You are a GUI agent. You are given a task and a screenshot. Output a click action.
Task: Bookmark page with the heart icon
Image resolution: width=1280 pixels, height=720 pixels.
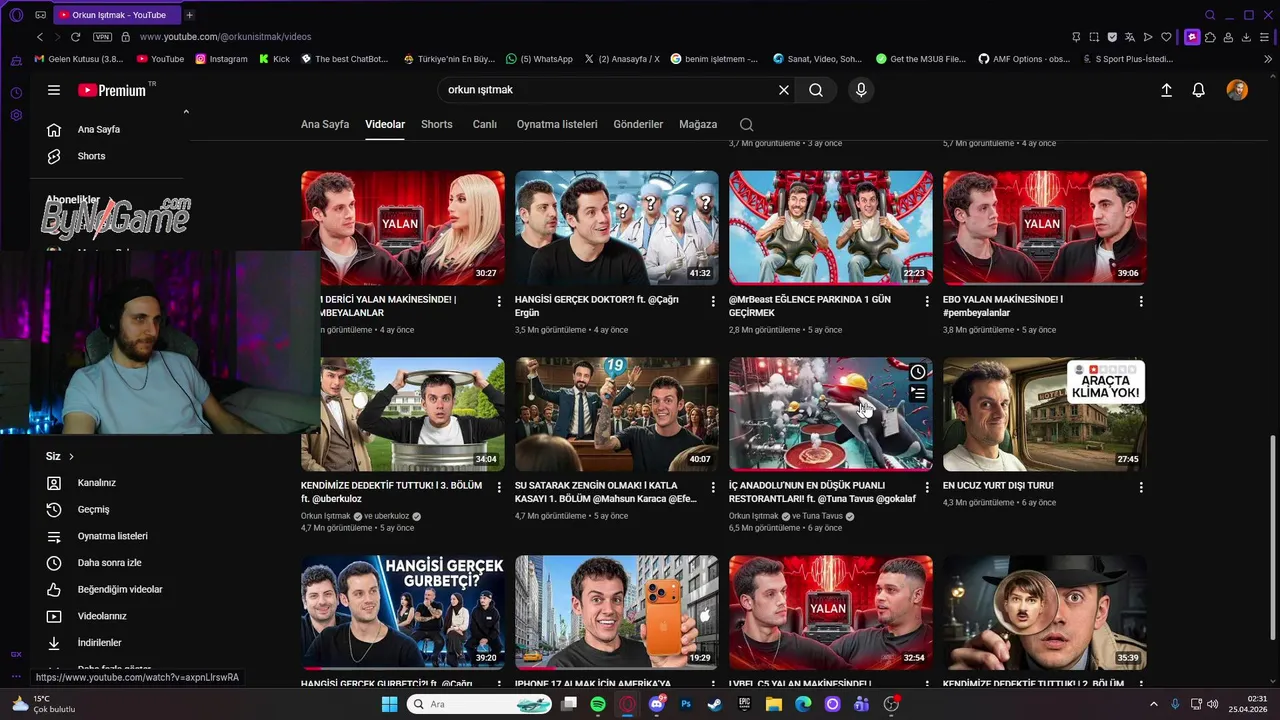point(1166,37)
